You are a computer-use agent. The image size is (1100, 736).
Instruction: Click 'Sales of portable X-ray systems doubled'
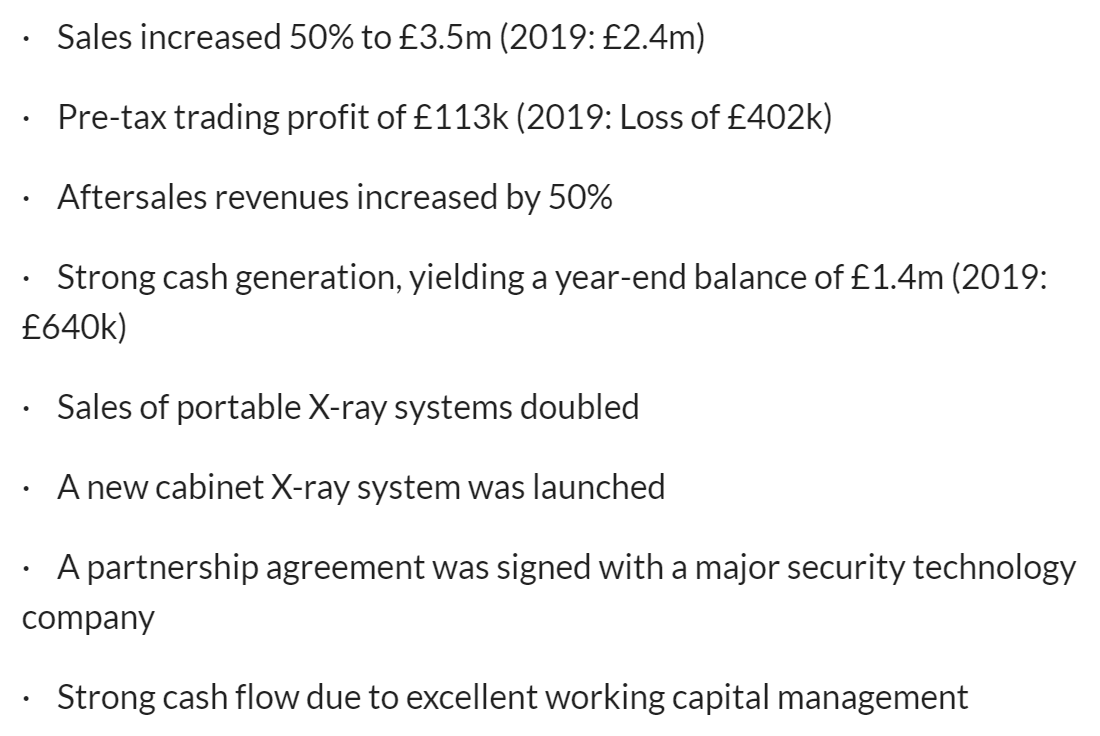(348, 408)
